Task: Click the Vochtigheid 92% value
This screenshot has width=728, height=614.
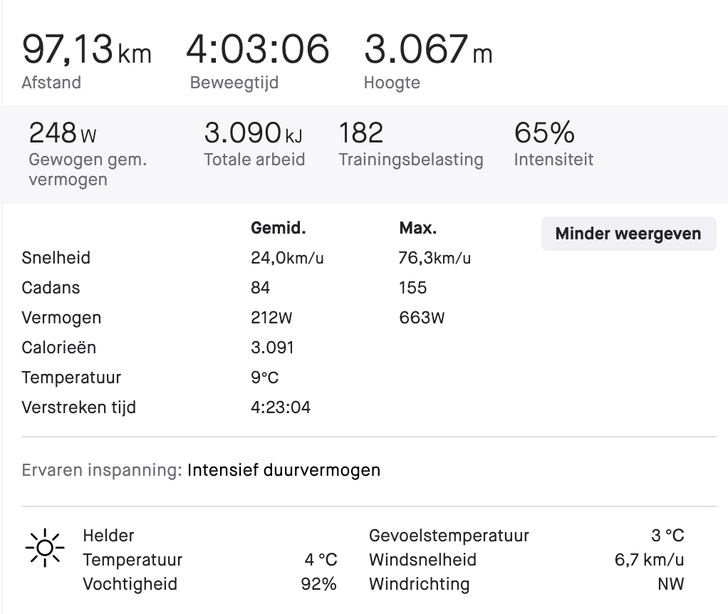Action: 319,584
